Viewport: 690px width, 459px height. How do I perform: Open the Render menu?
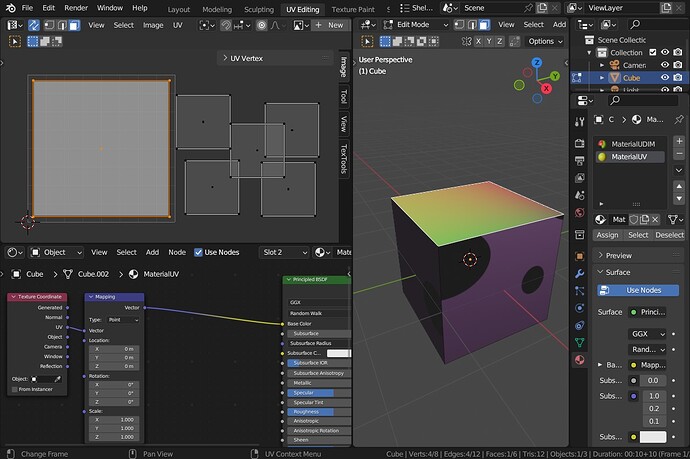coord(76,8)
